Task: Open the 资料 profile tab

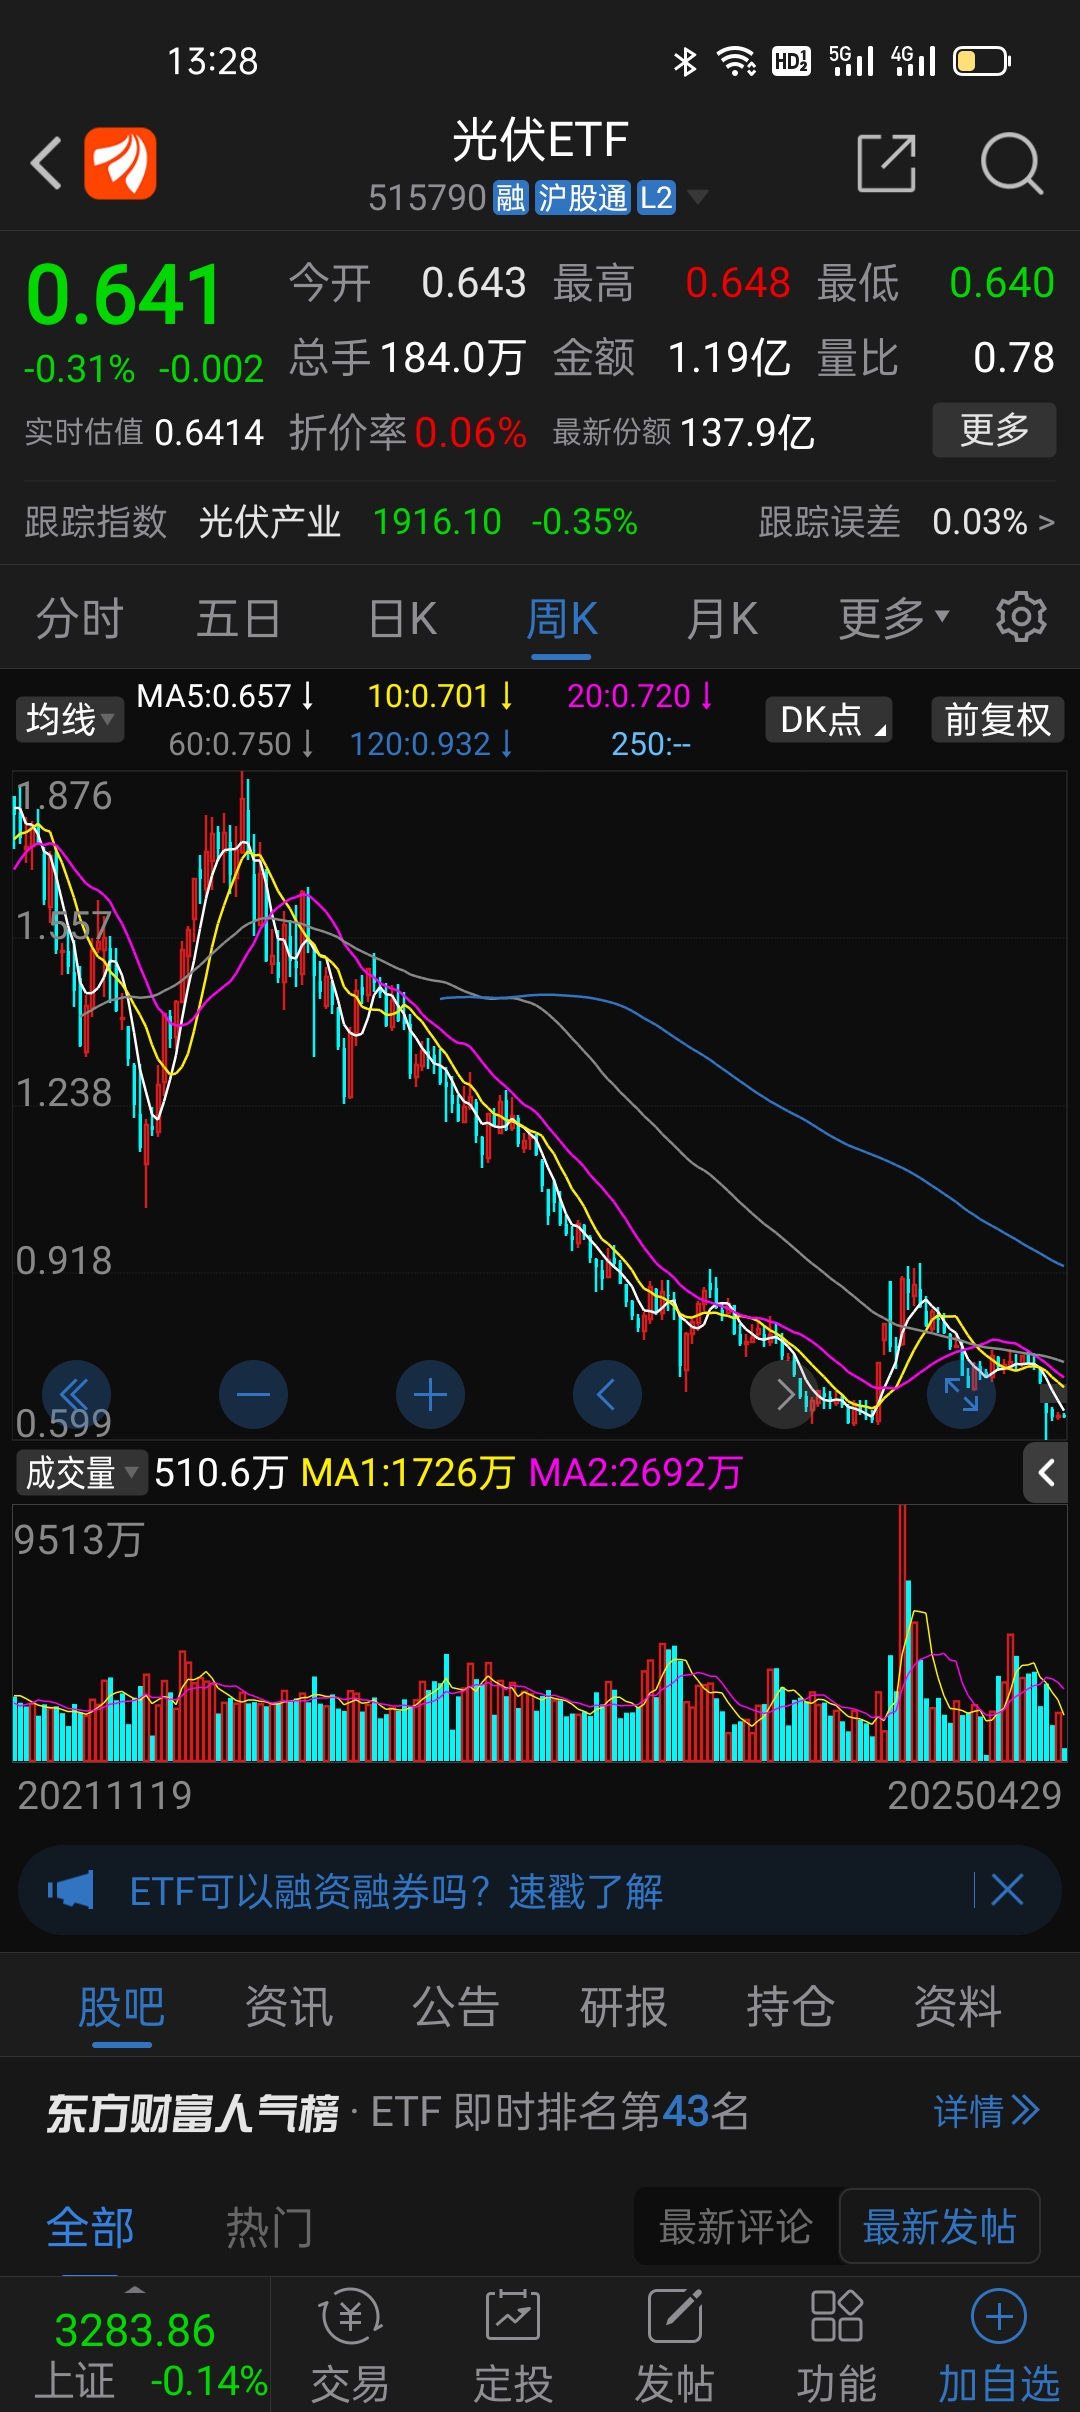Action: tap(957, 2006)
